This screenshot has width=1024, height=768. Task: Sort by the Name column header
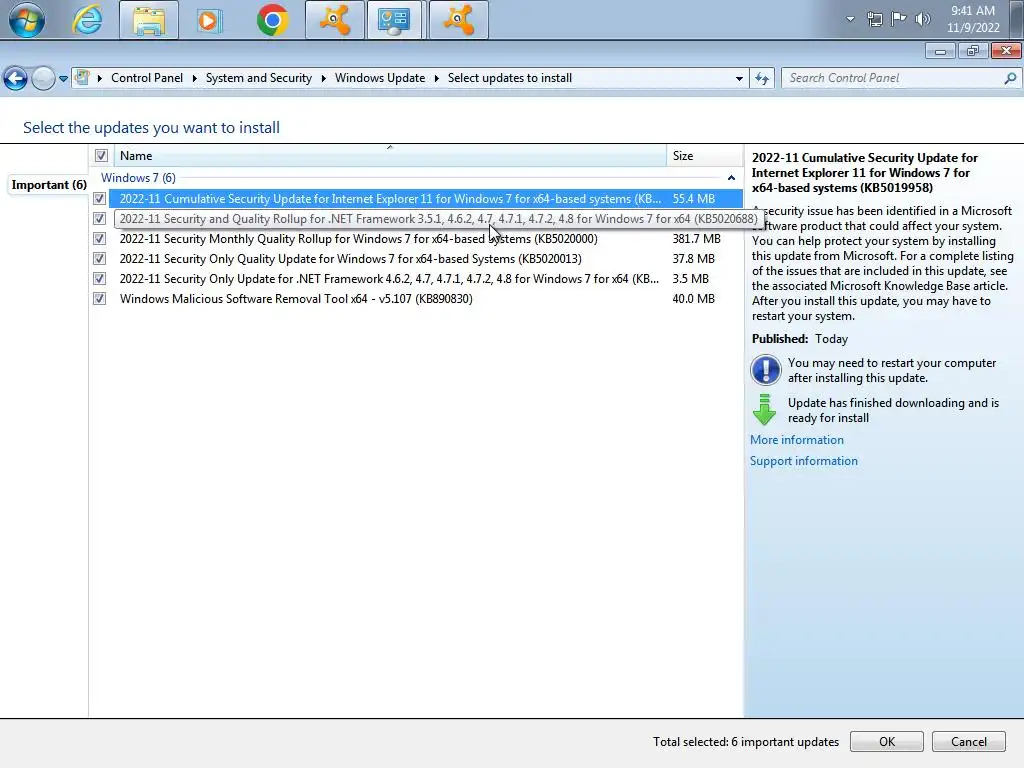tap(390, 155)
